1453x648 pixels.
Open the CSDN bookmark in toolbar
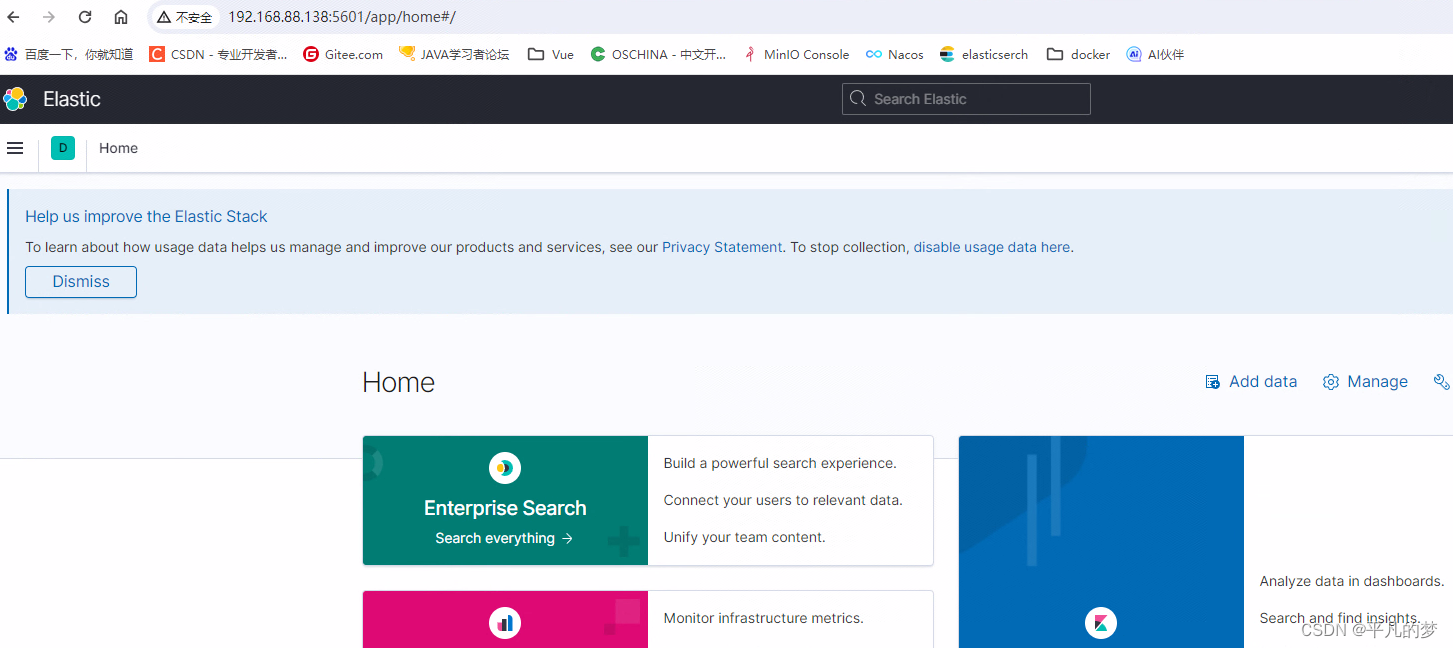click(218, 54)
